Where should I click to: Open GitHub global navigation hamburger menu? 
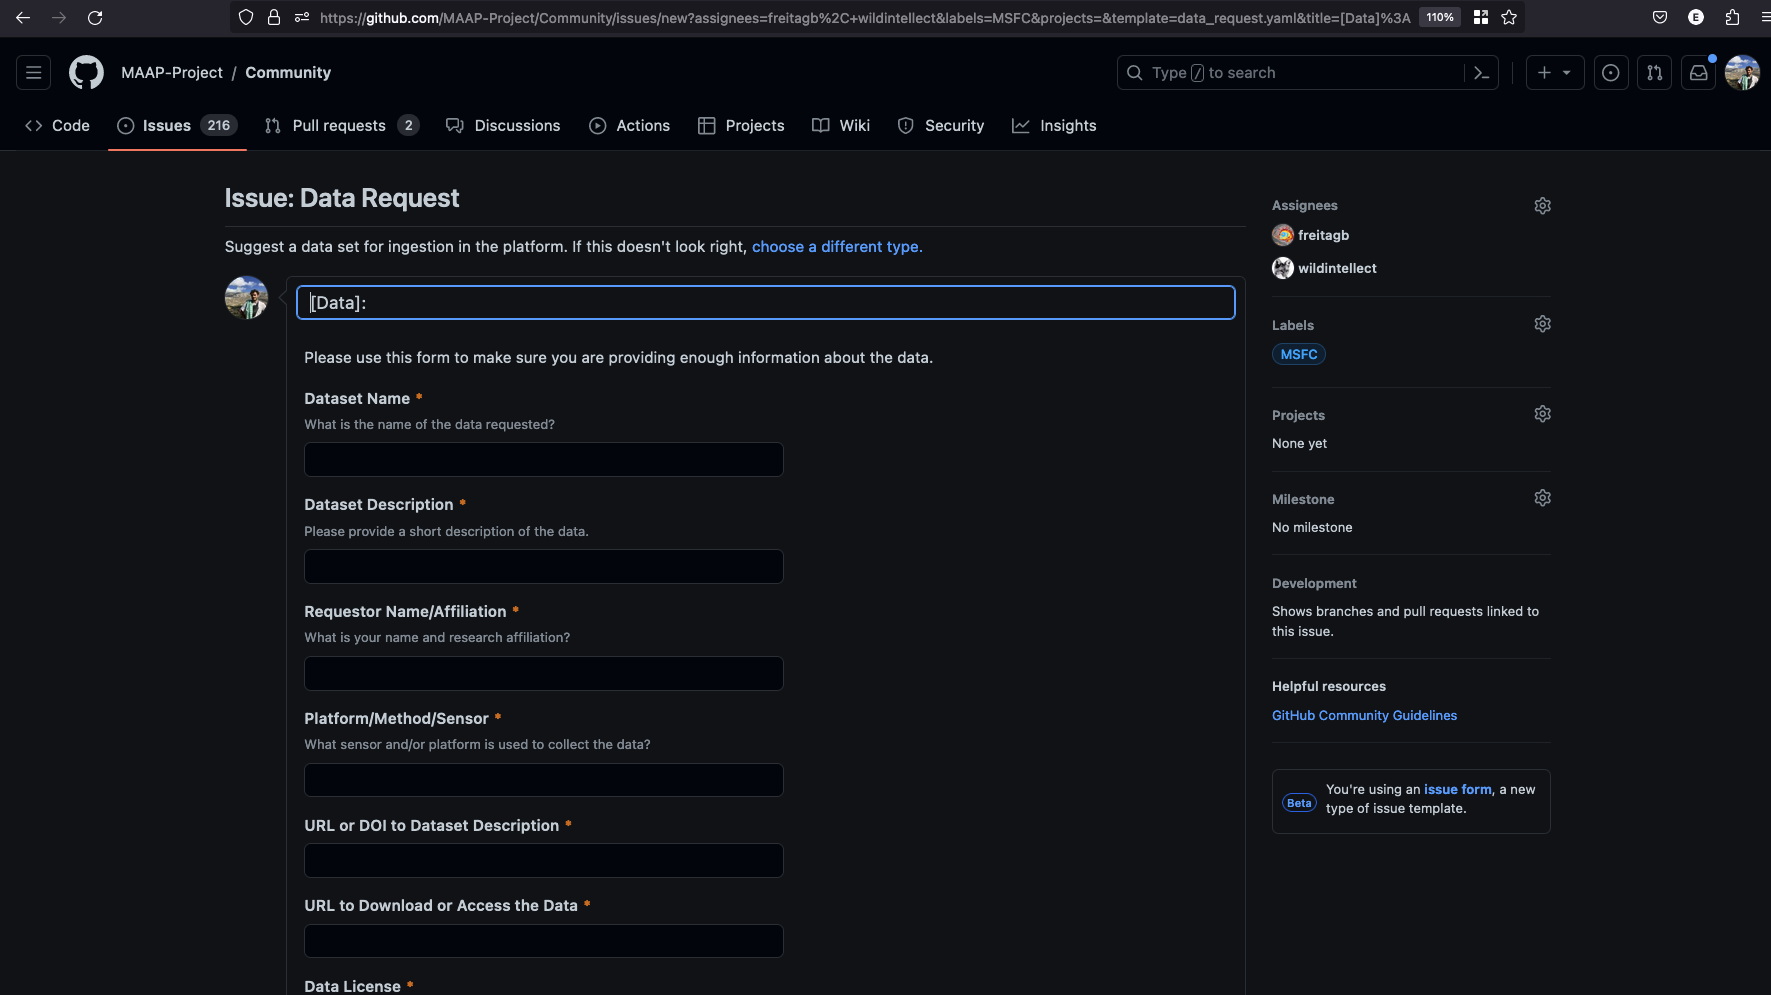click(x=34, y=73)
